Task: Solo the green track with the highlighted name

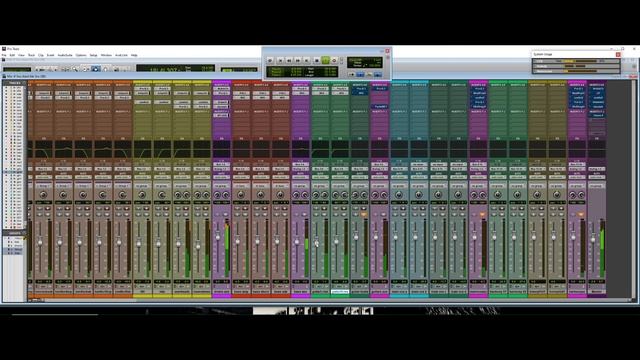Action: [336, 214]
